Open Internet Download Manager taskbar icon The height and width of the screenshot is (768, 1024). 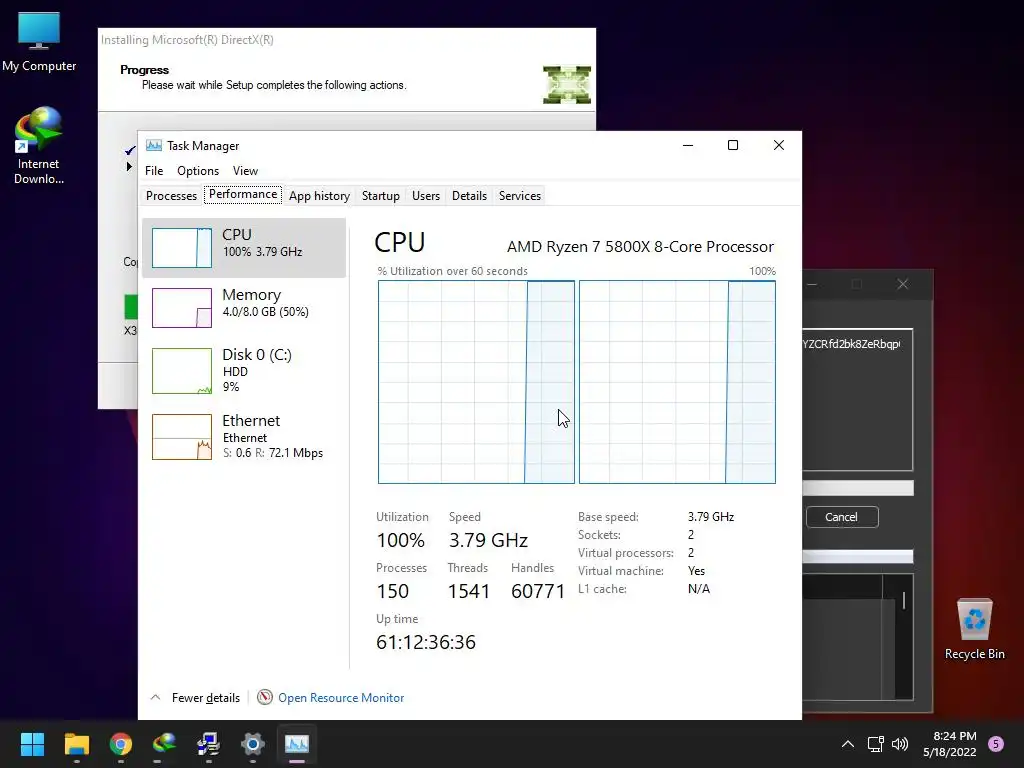click(165, 744)
